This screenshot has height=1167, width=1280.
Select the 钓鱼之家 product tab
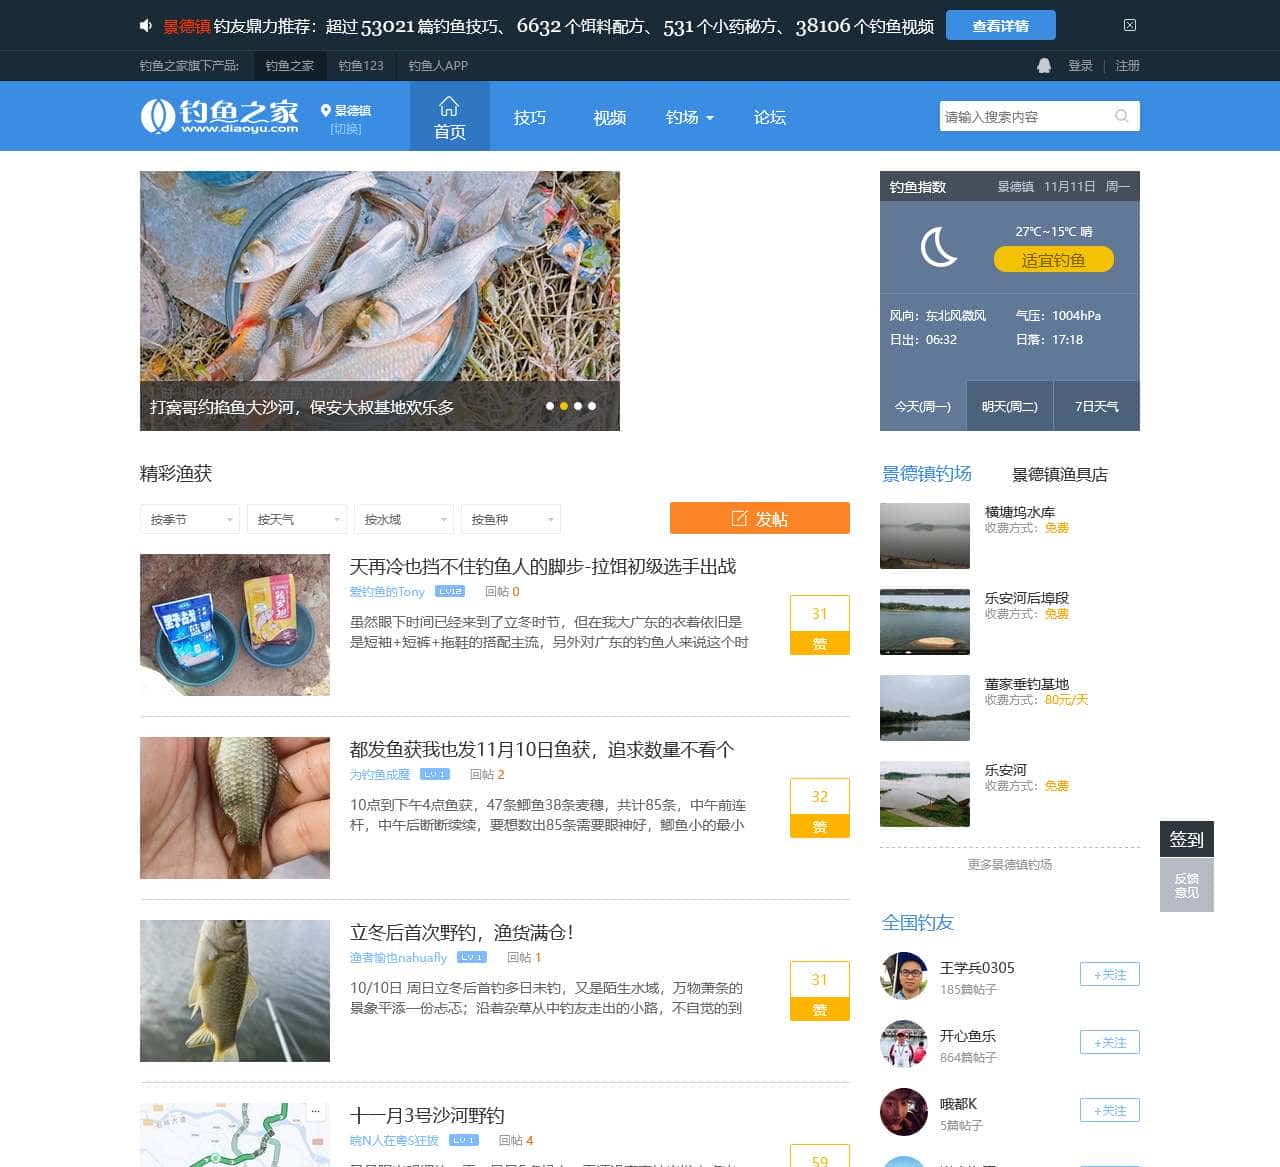[290, 65]
